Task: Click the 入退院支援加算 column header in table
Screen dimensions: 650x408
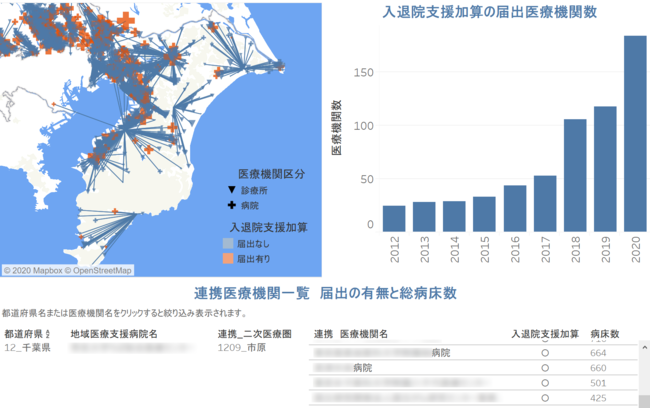Action: click(545, 333)
